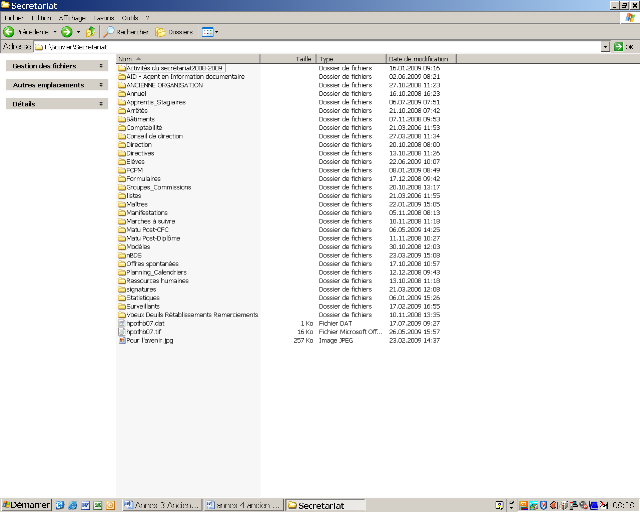Select the Conseil de direction folder name
Screen dimensions: 640x512
pyautogui.click(x=155, y=136)
